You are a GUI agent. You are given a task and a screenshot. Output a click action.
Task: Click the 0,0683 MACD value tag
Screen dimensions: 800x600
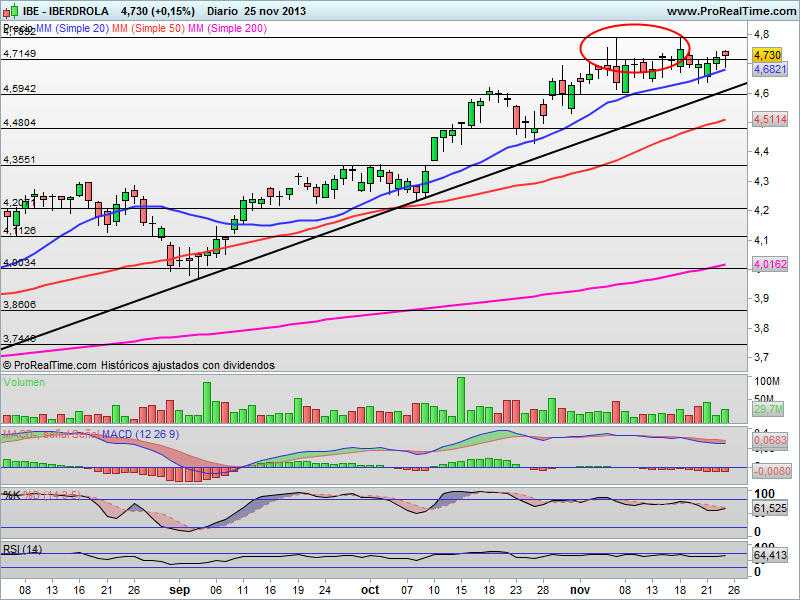[770, 440]
